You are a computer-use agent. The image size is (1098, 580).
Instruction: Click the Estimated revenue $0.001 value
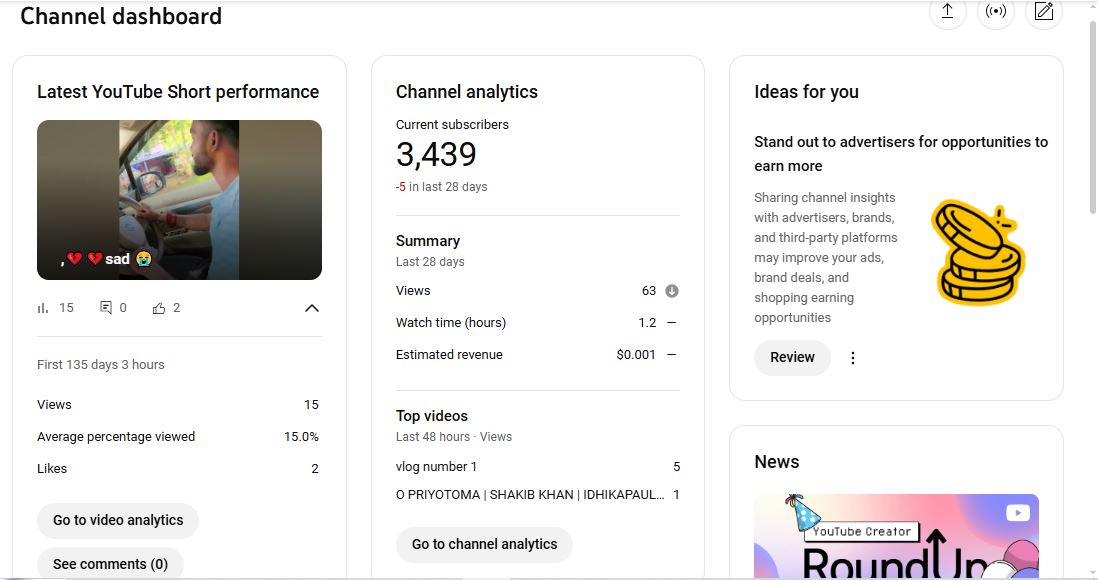[x=636, y=354]
